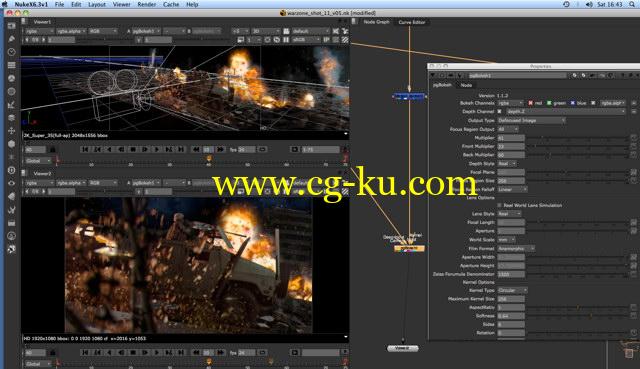Open the Time nodes clock icon
The height and width of the screenshot is (369, 640).
click(11, 52)
